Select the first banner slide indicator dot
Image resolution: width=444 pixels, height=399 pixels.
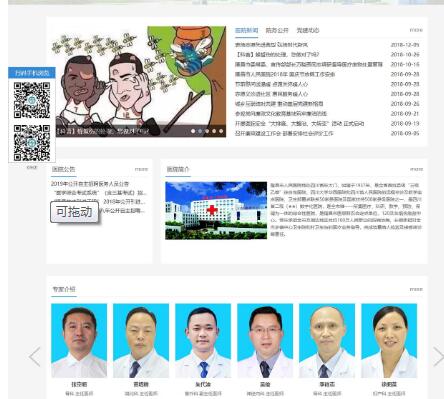(193, 131)
